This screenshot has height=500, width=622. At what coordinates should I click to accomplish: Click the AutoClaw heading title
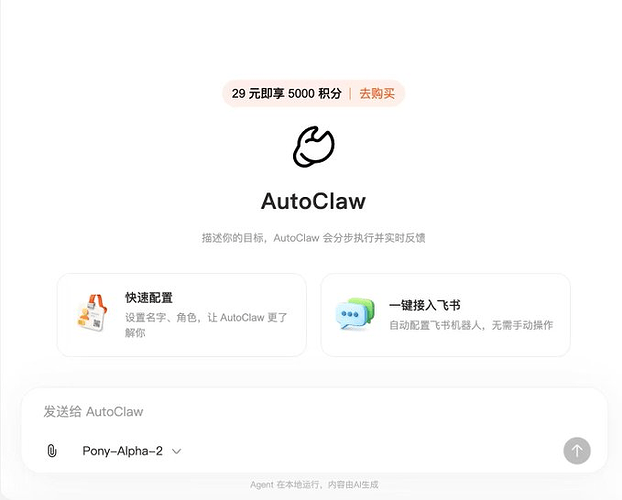[x=313, y=201]
